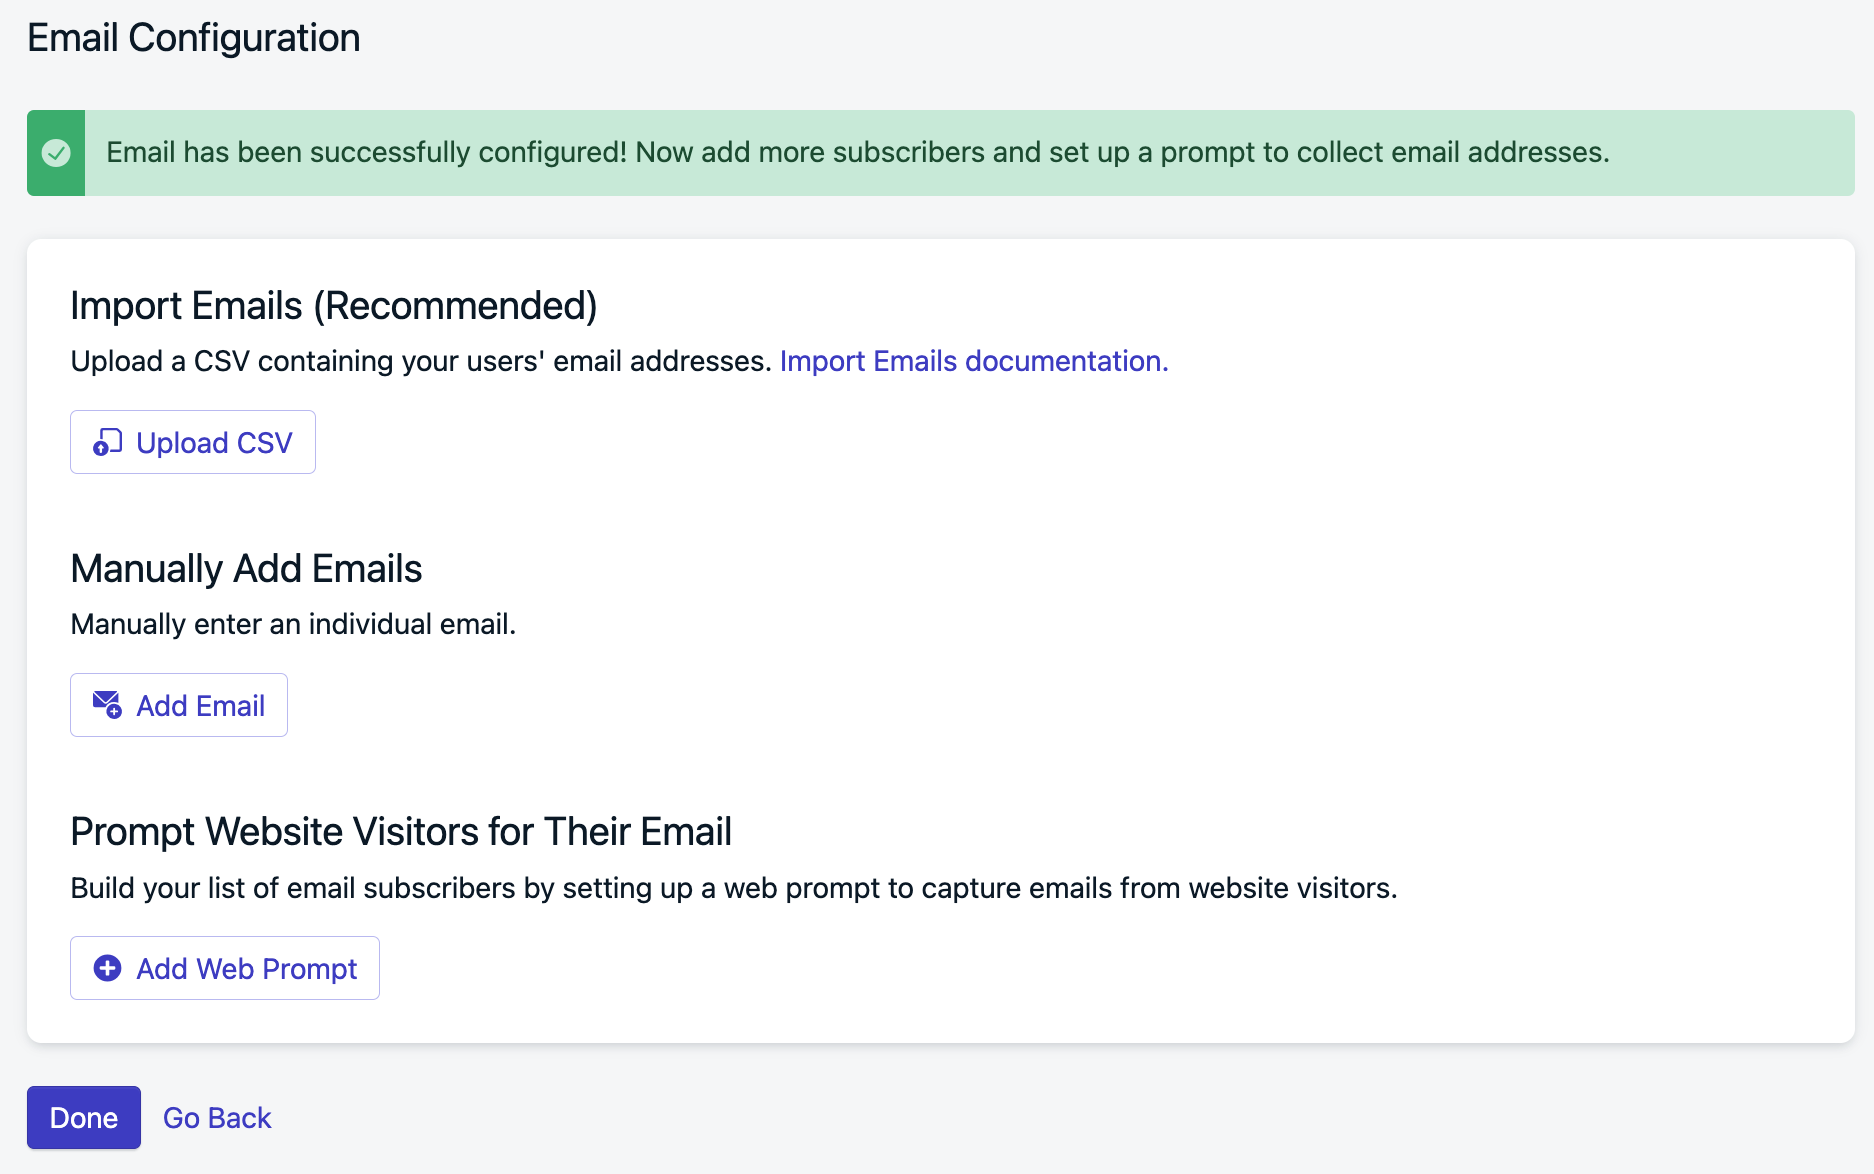Click the envelope icon beside Add Email
1874x1174 pixels.
(107, 705)
